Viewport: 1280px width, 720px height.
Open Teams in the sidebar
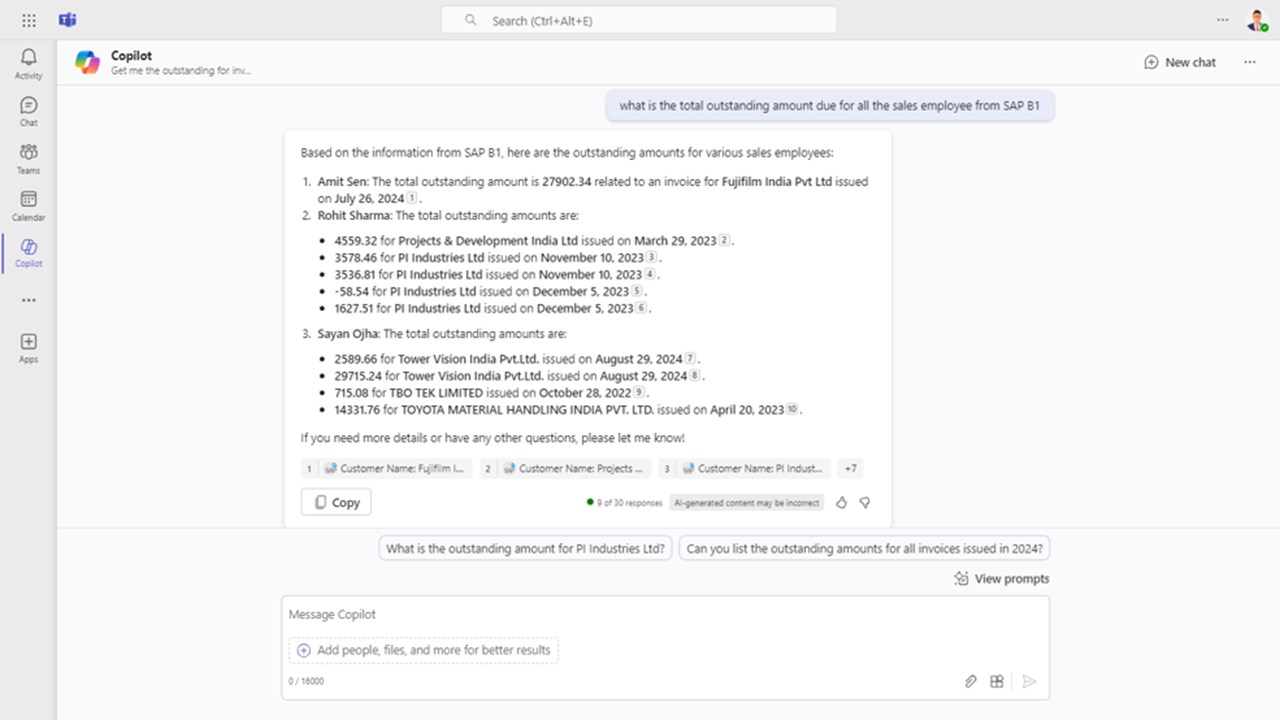[28, 158]
